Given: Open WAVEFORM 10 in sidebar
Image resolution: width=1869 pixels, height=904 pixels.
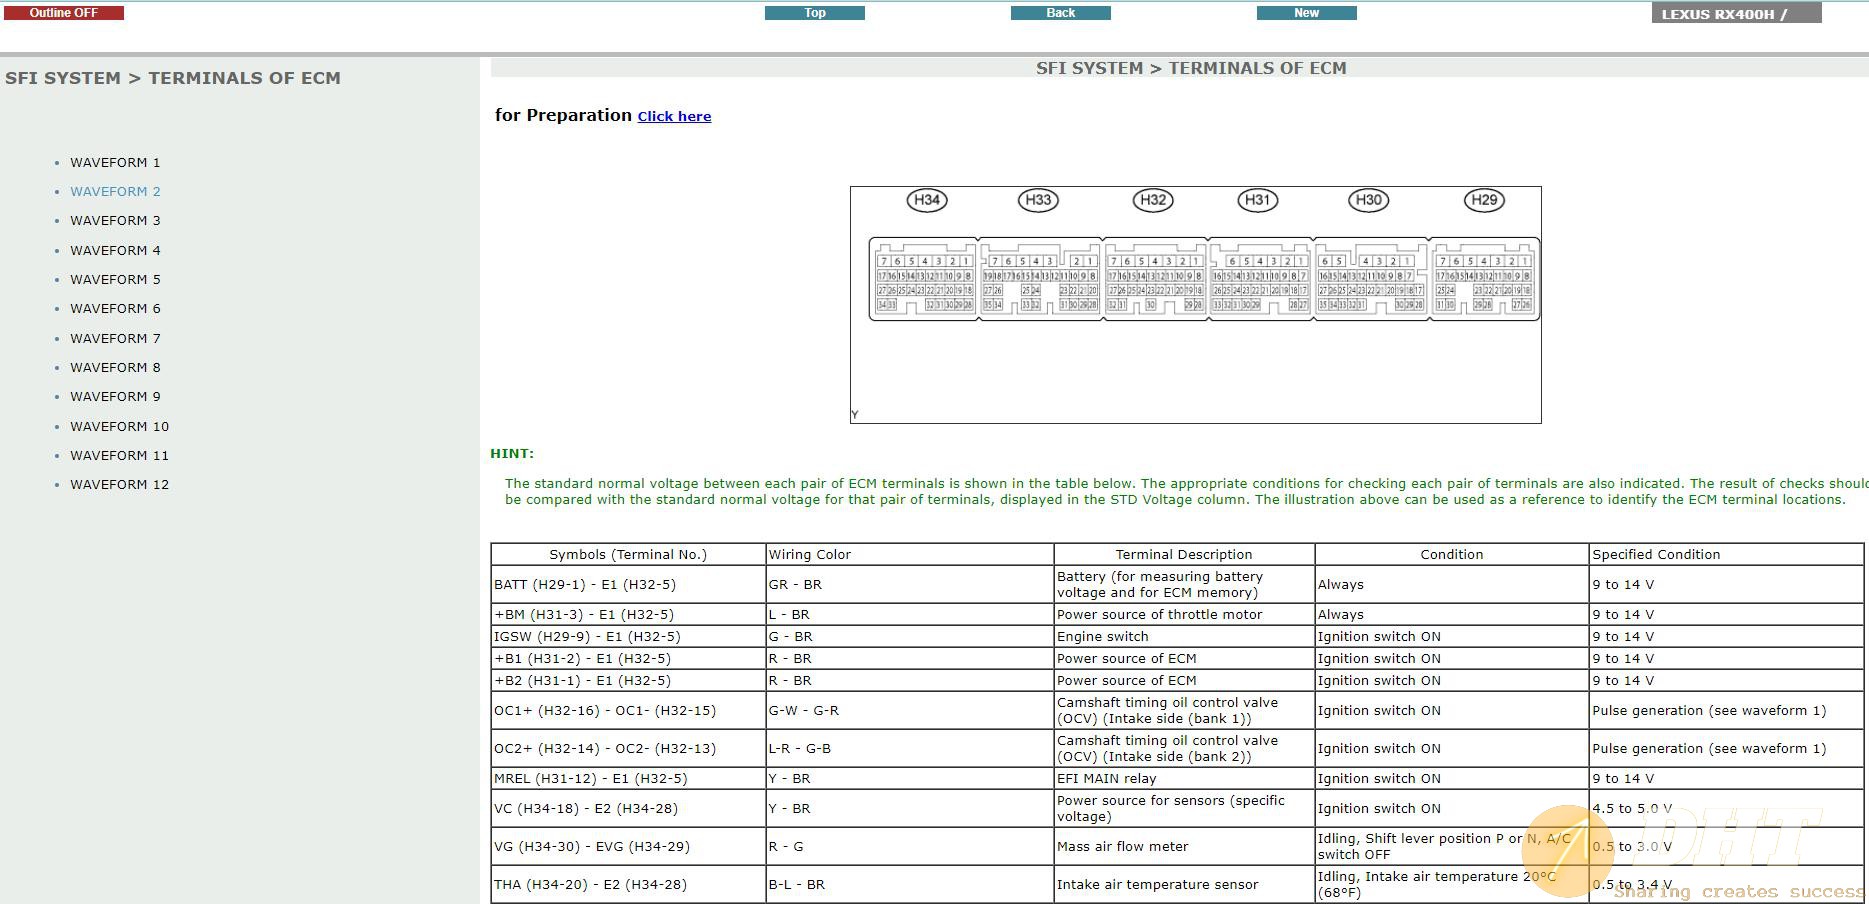Looking at the screenshot, I should click(119, 426).
